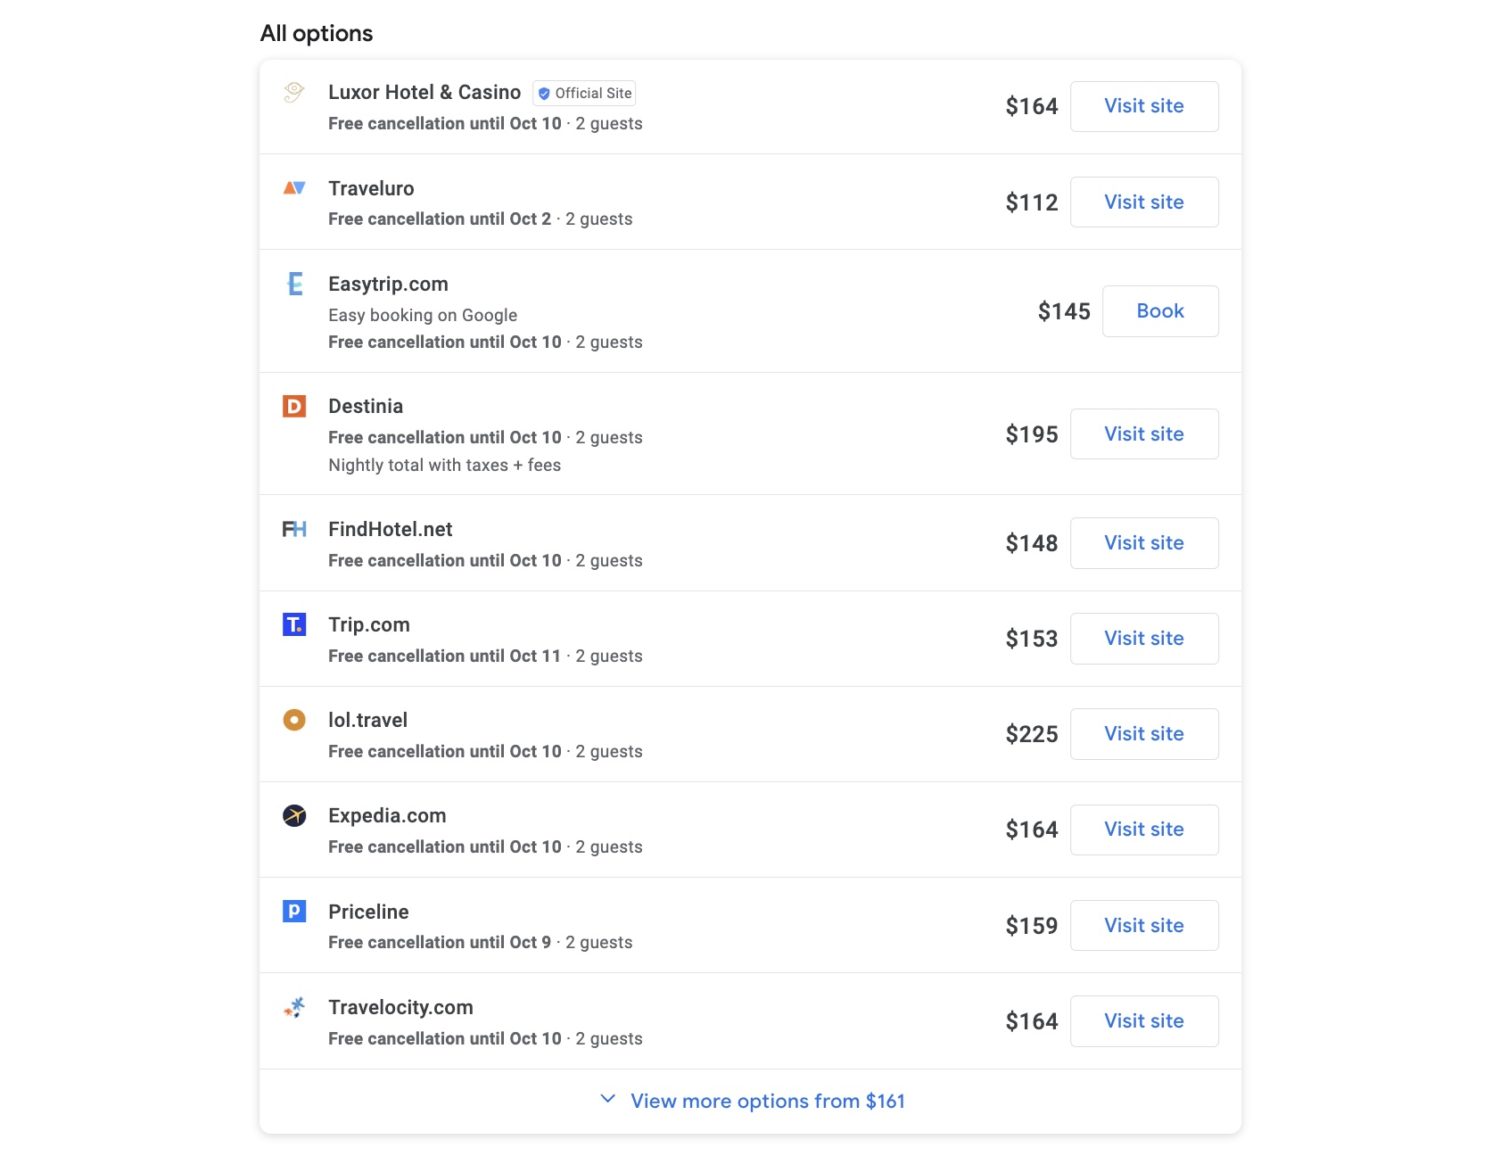The width and height of the screenshot is (1500, 1156).
Task: Open View more options from $161
Action: click(x=767, y=1100)
